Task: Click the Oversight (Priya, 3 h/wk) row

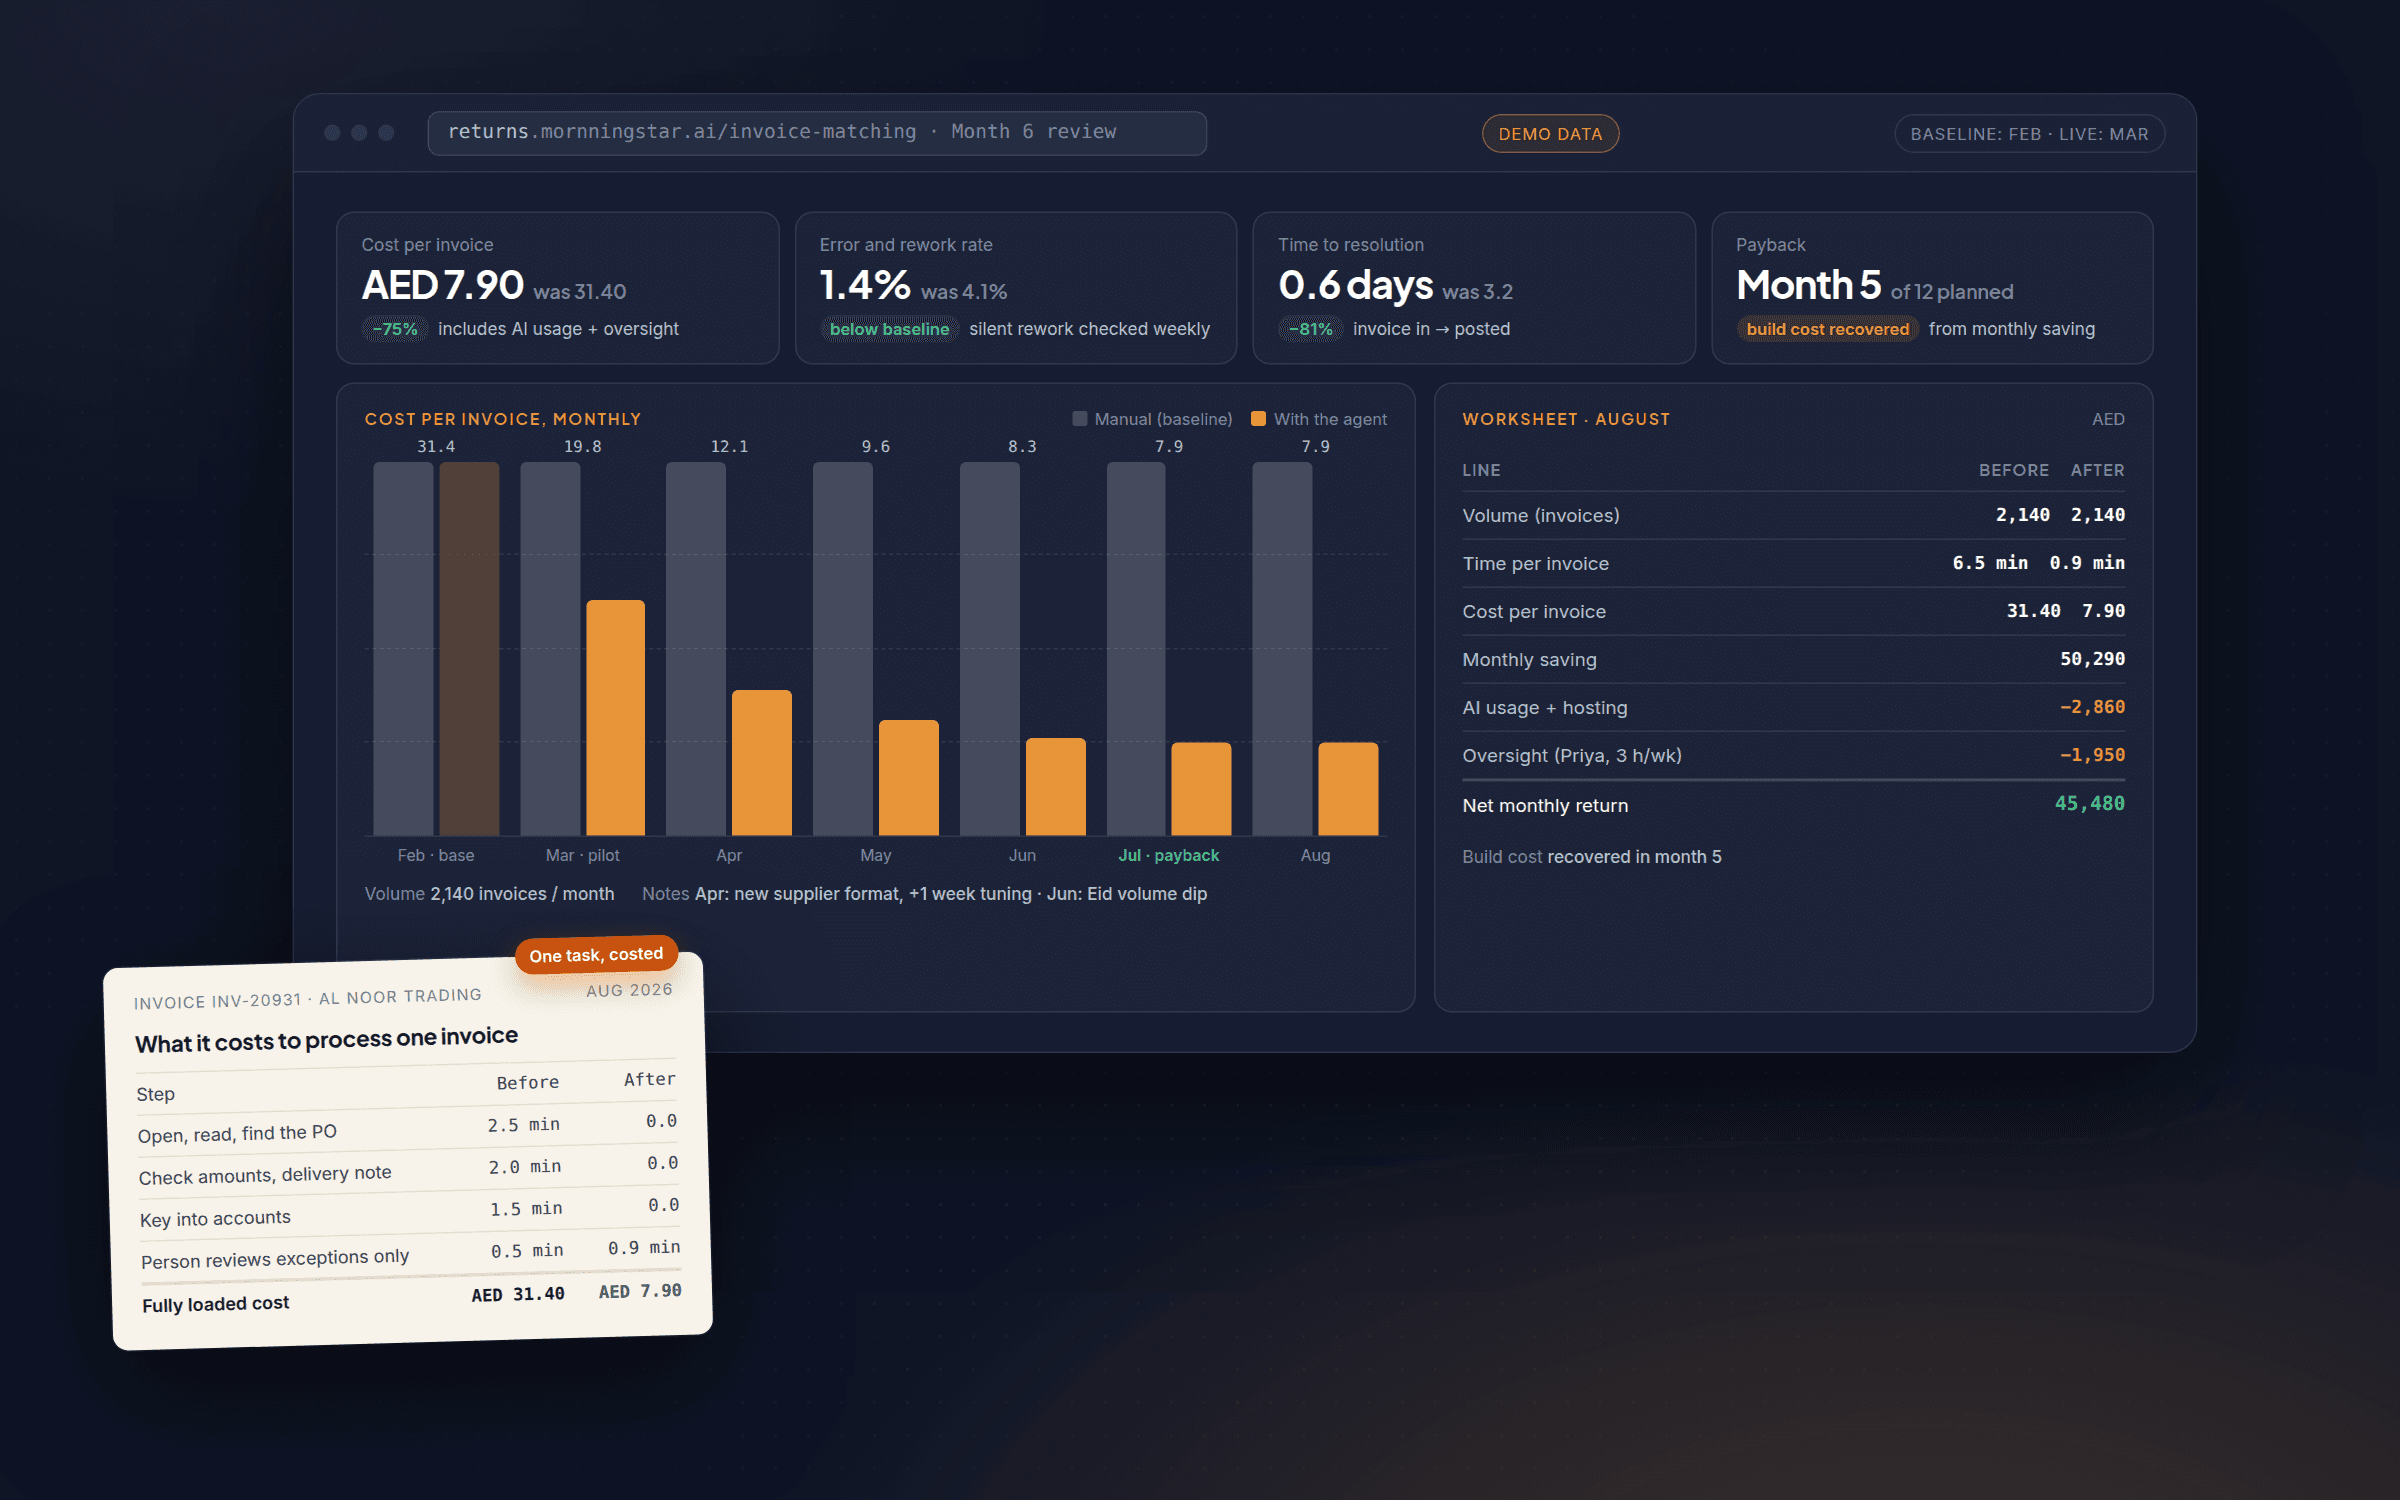Action: click(1793, 755)
